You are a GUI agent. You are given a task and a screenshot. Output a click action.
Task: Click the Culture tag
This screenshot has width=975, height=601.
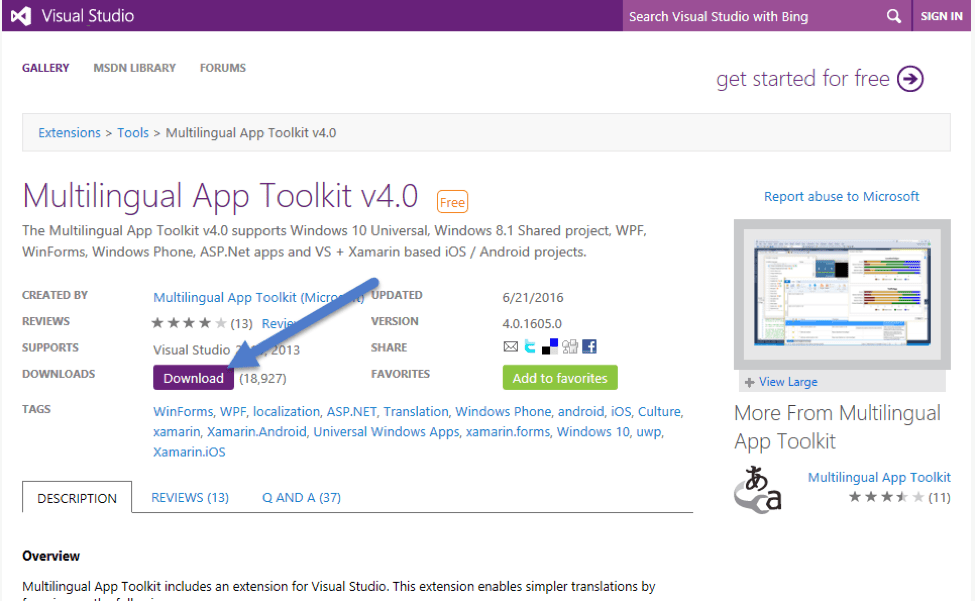coord(659,411)
